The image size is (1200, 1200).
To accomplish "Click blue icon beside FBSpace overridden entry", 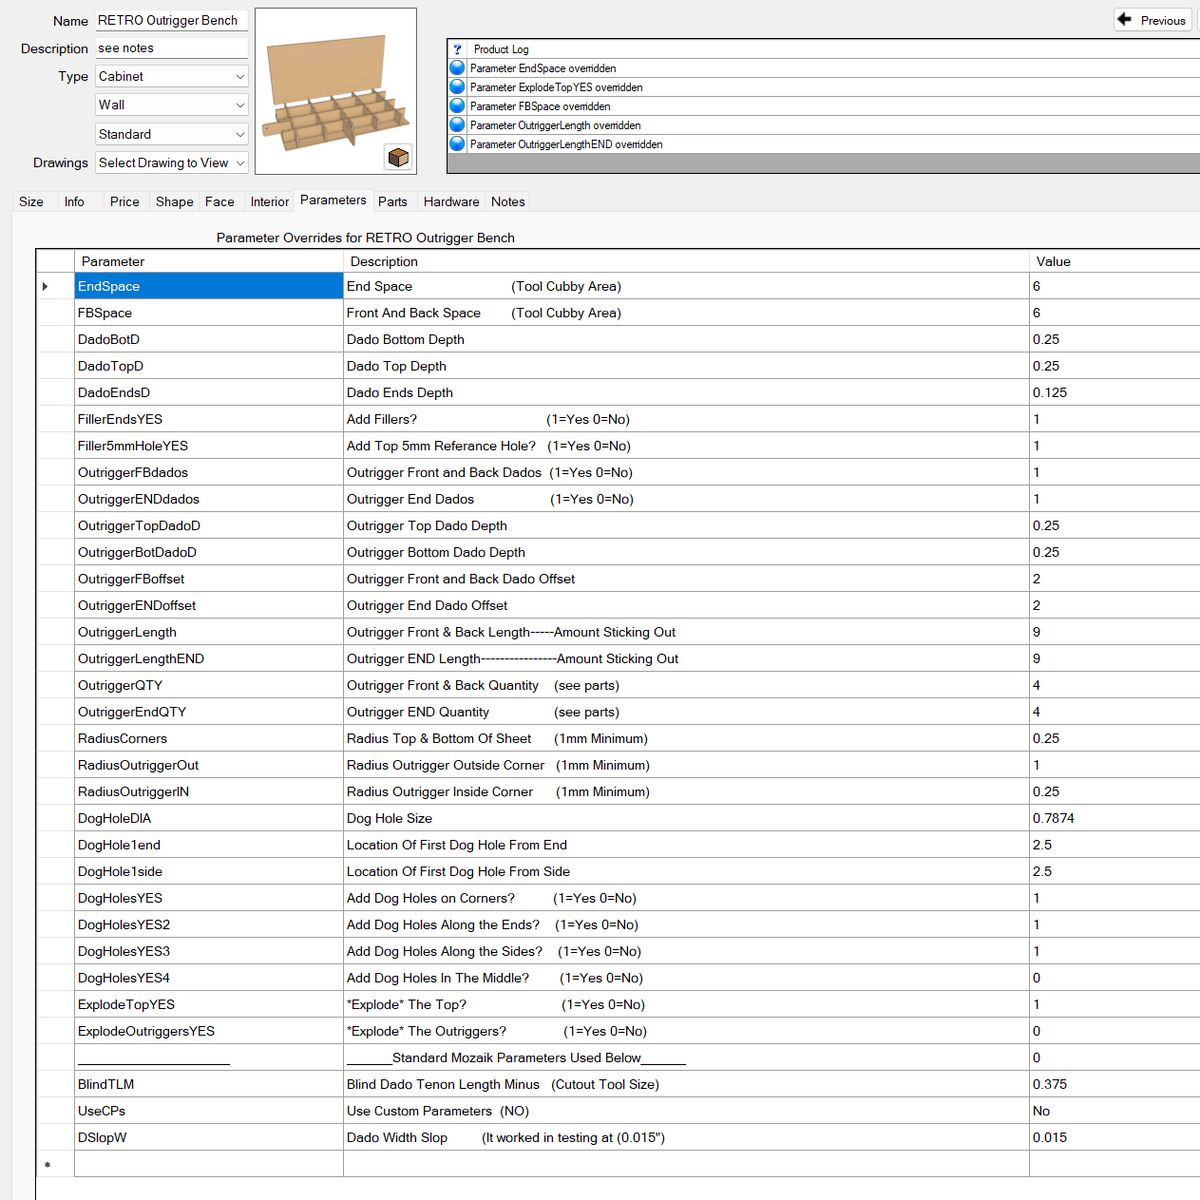I will click(457, 106).
